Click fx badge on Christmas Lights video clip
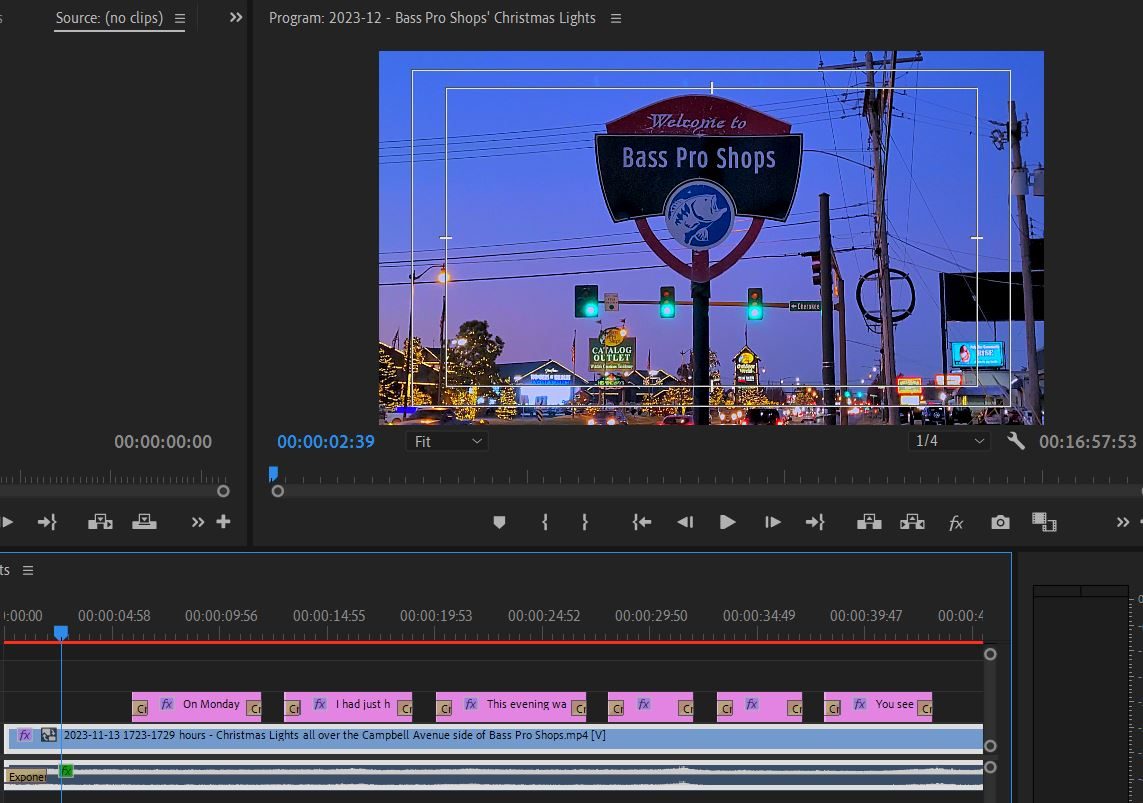Screen dimensions: 1143x803 pos(25,735)
